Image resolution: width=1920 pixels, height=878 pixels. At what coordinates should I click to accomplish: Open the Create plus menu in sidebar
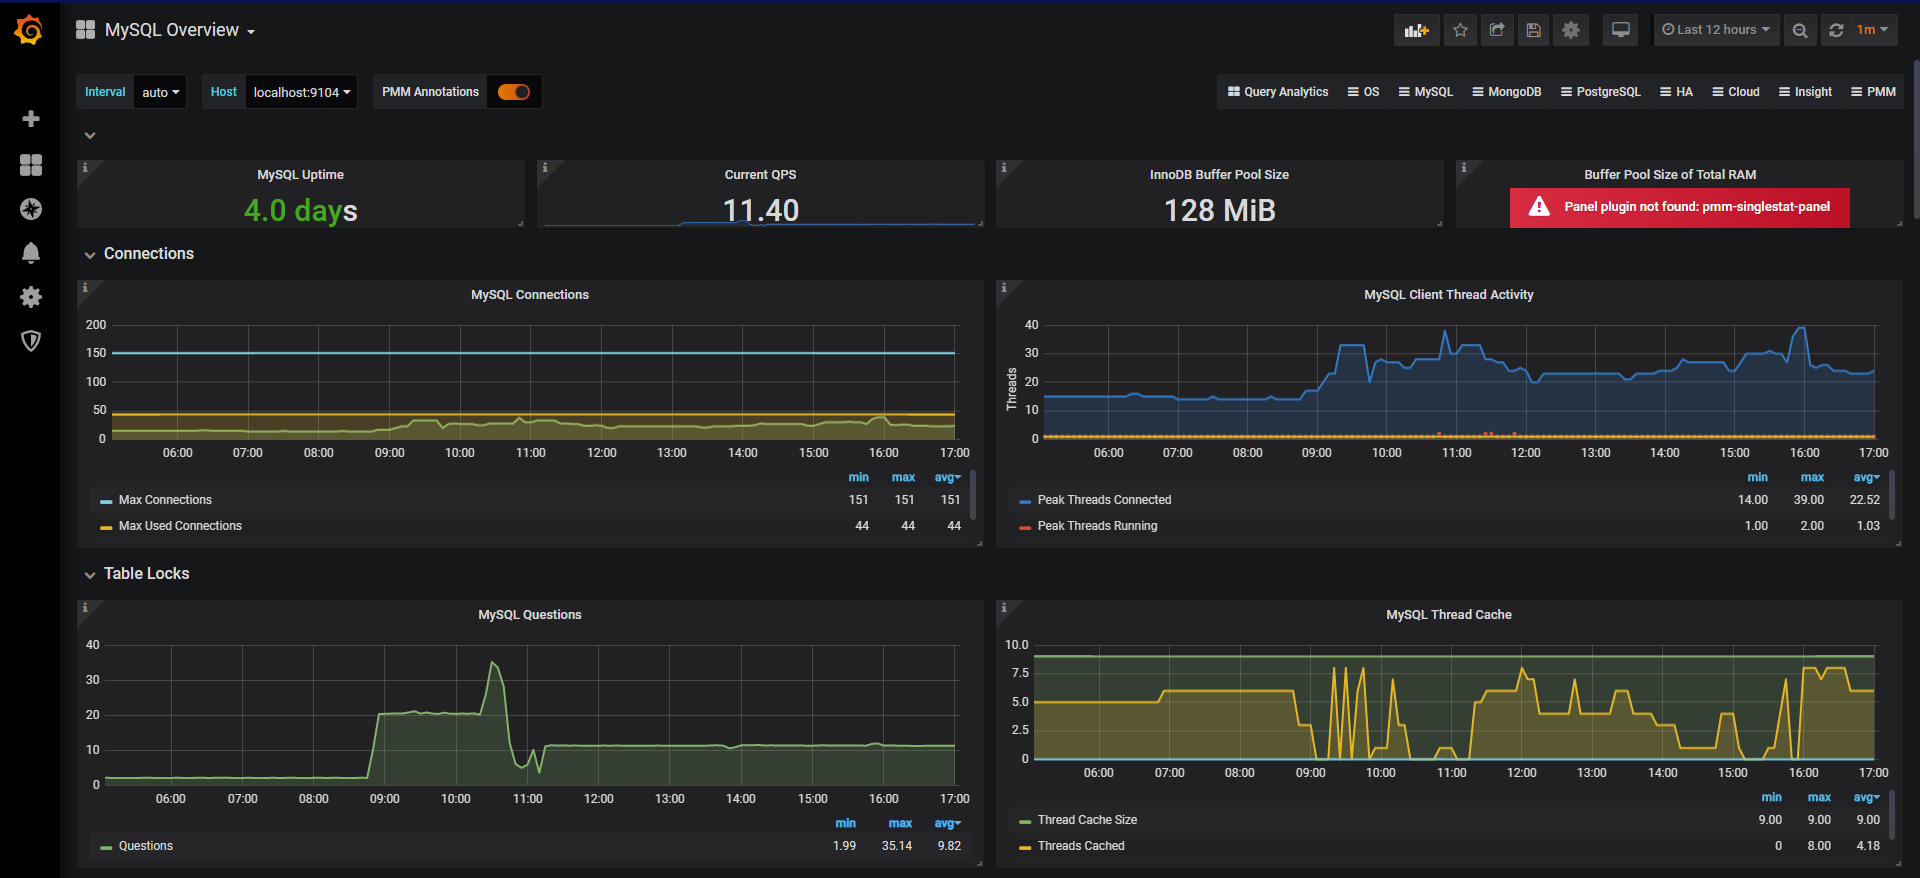(31, 119)
